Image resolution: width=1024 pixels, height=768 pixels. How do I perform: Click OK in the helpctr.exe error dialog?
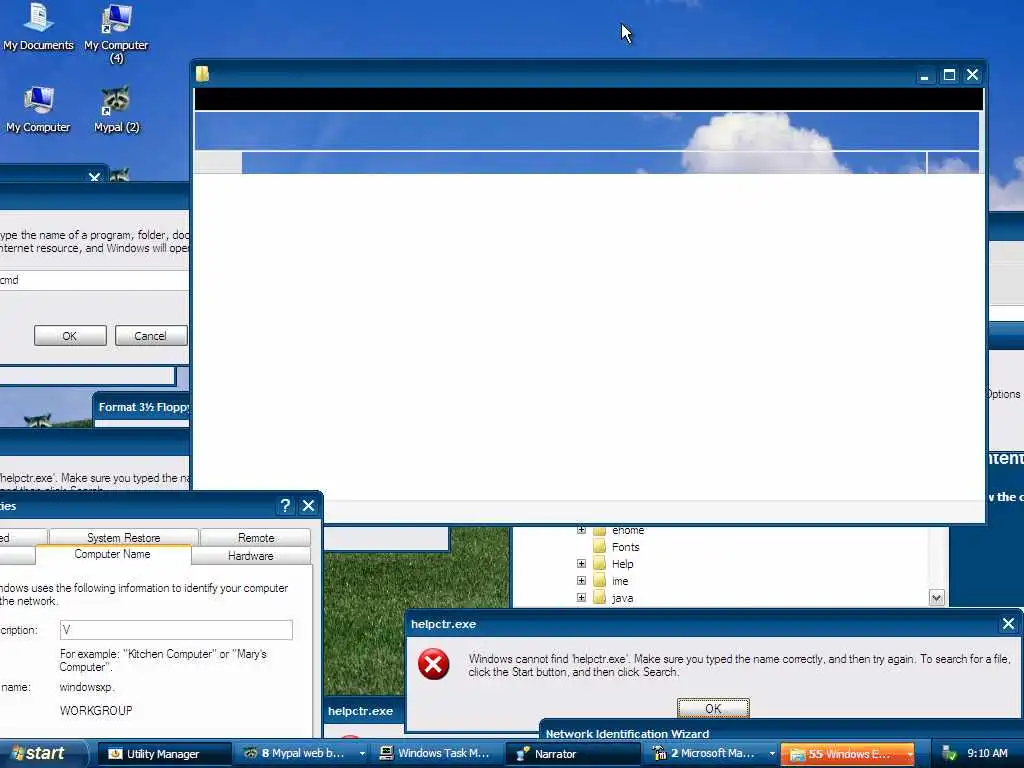click(x=713, y=709)
